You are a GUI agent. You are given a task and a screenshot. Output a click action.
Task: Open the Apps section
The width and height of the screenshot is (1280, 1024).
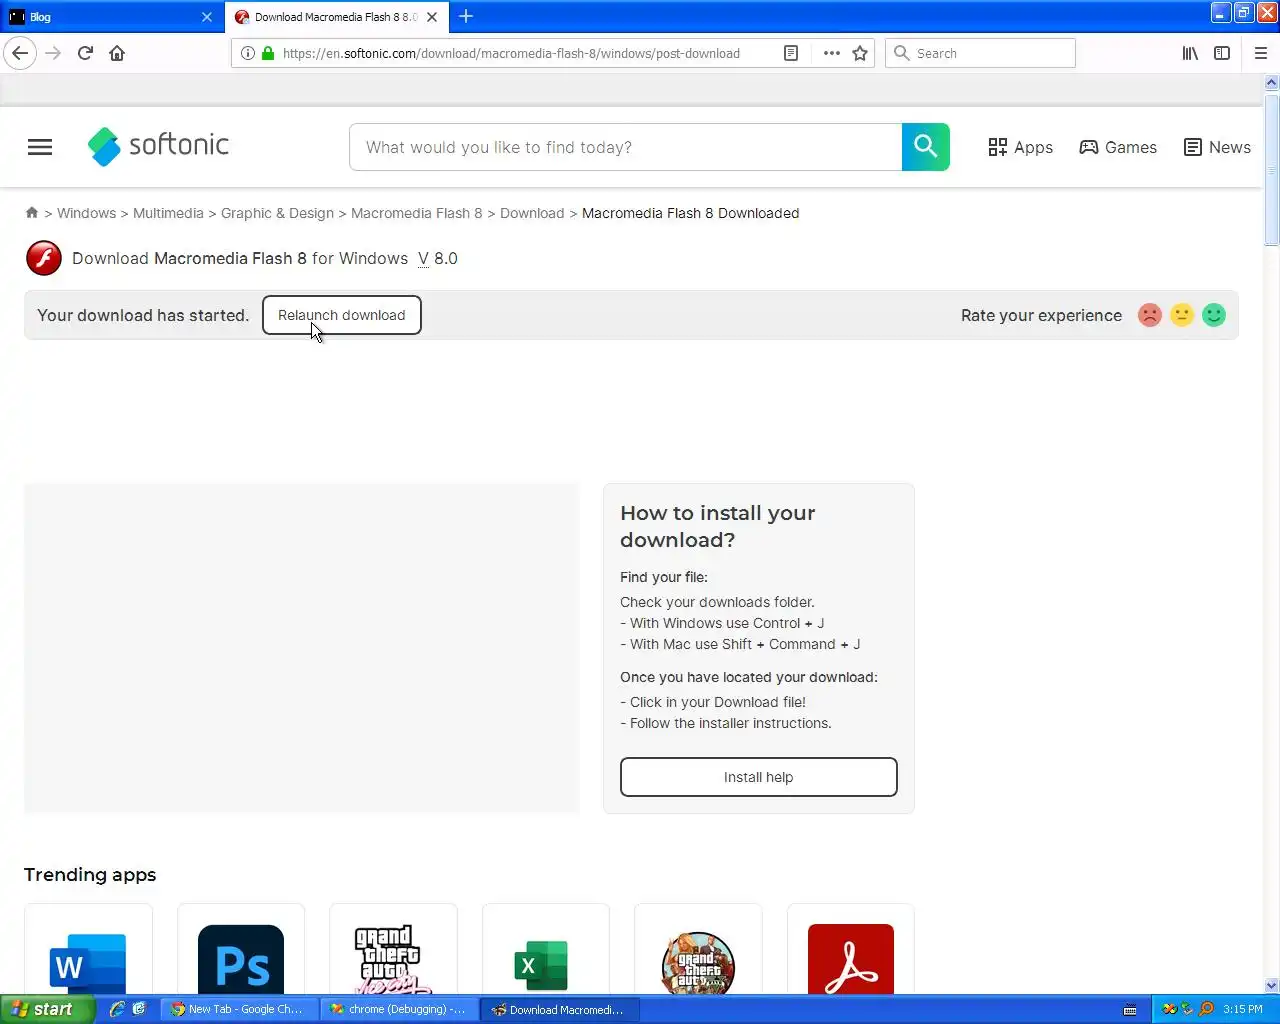pos(1020,147)
